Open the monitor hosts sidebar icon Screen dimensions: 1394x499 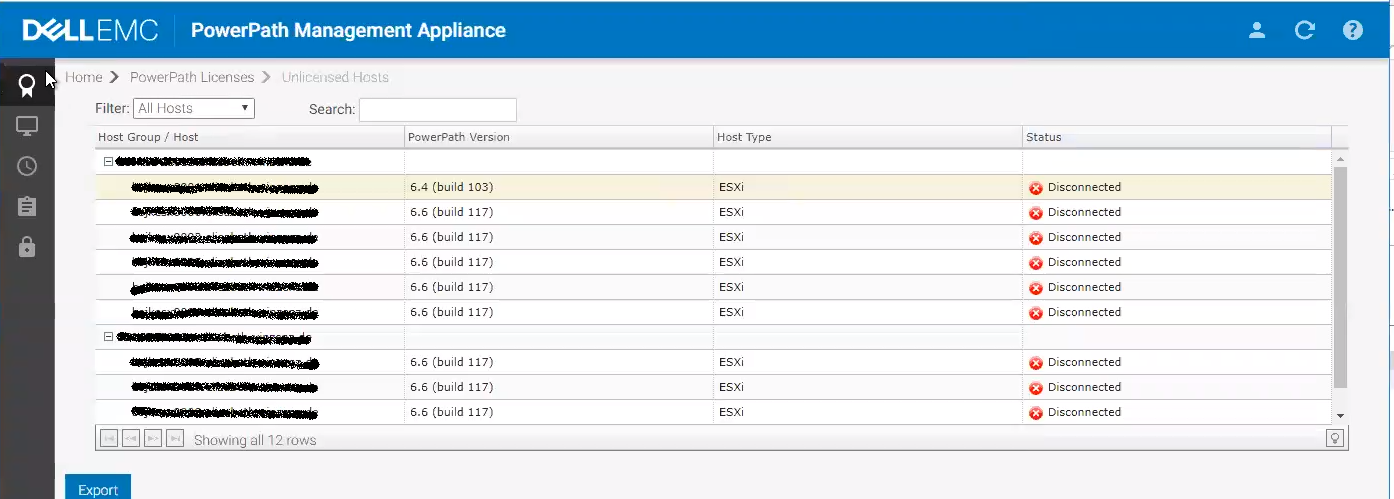tap(27, 126)
